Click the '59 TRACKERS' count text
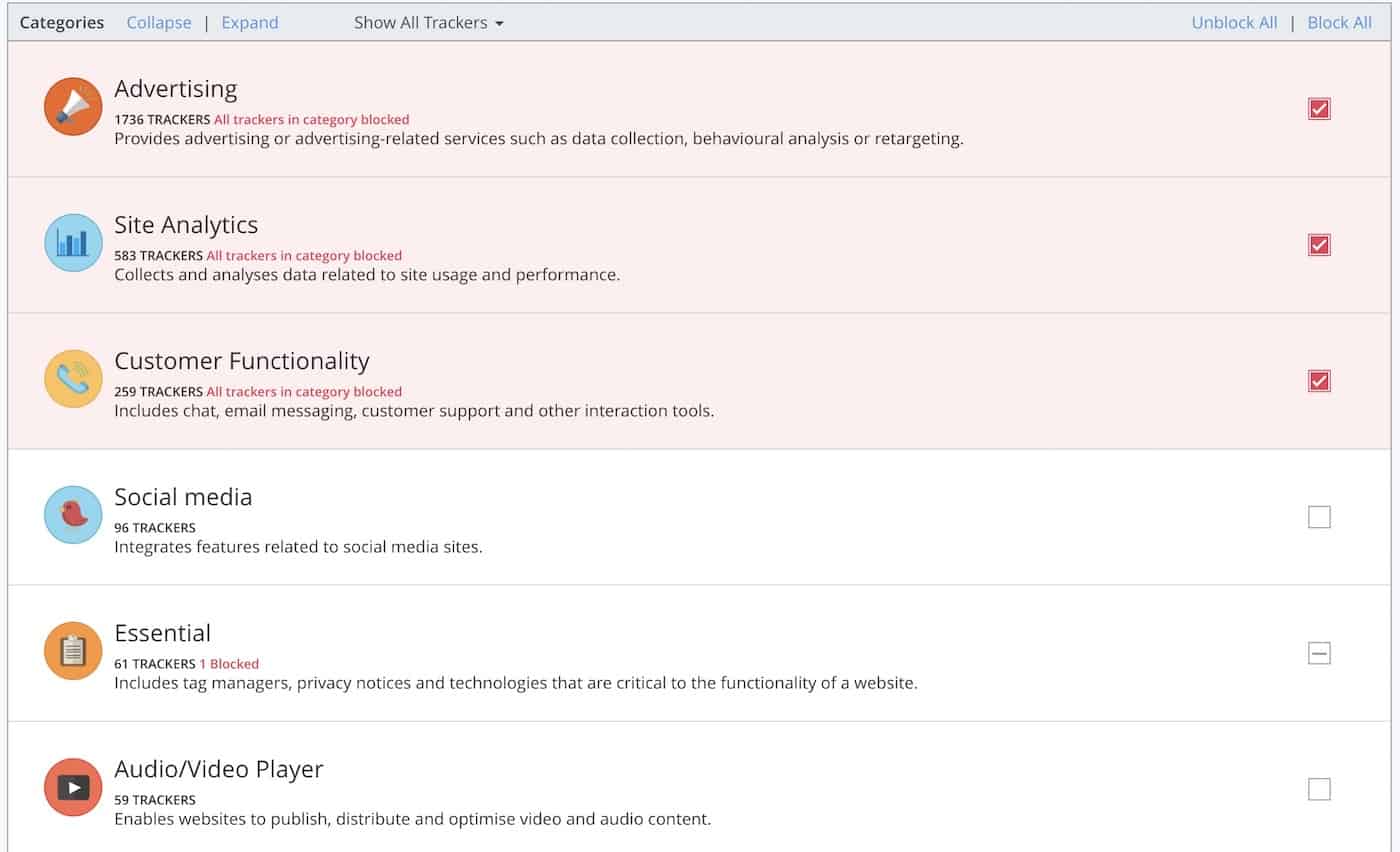 (x=155, y=799)
